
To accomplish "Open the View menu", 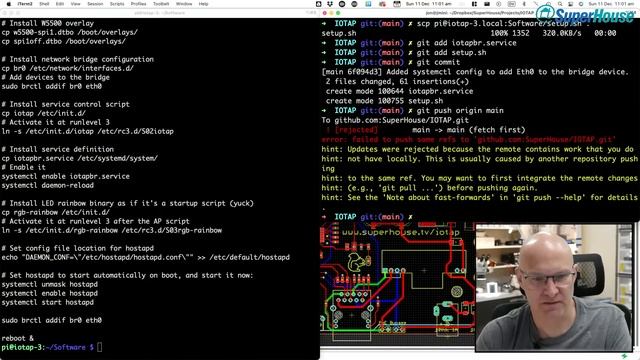I will (x=76, y=4).
